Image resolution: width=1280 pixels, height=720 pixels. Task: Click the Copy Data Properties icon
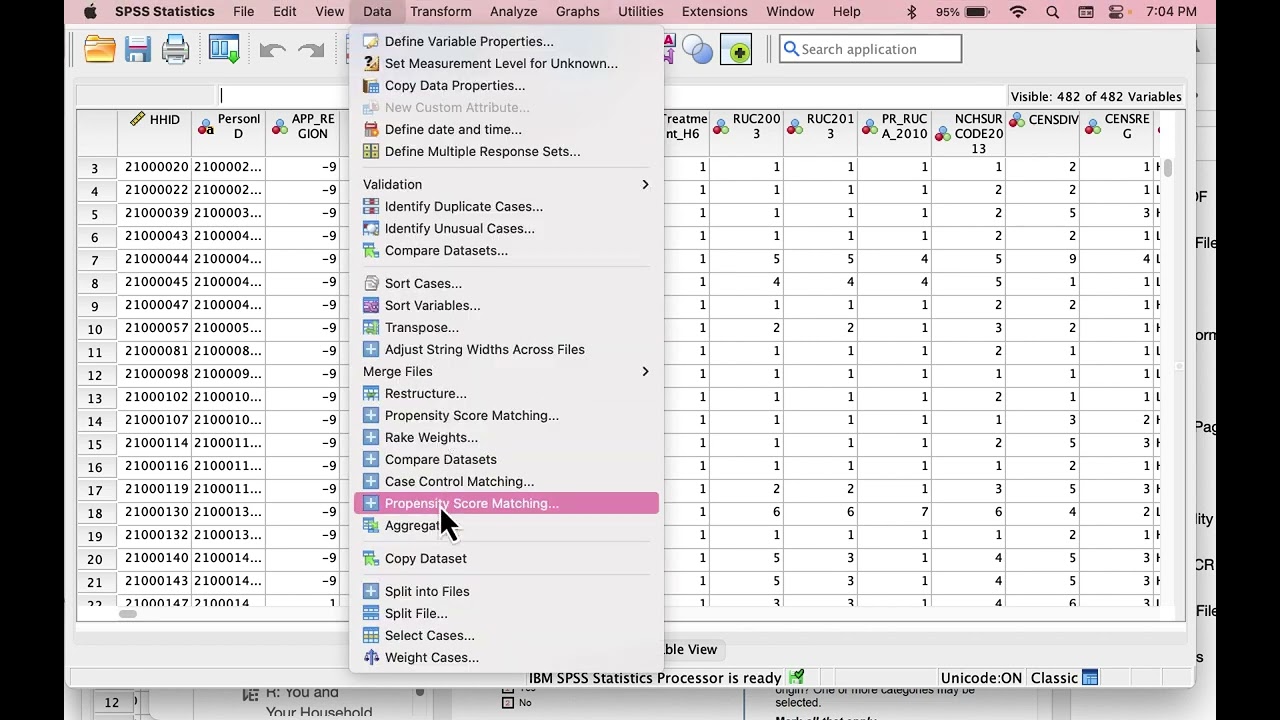click(371, 85)
